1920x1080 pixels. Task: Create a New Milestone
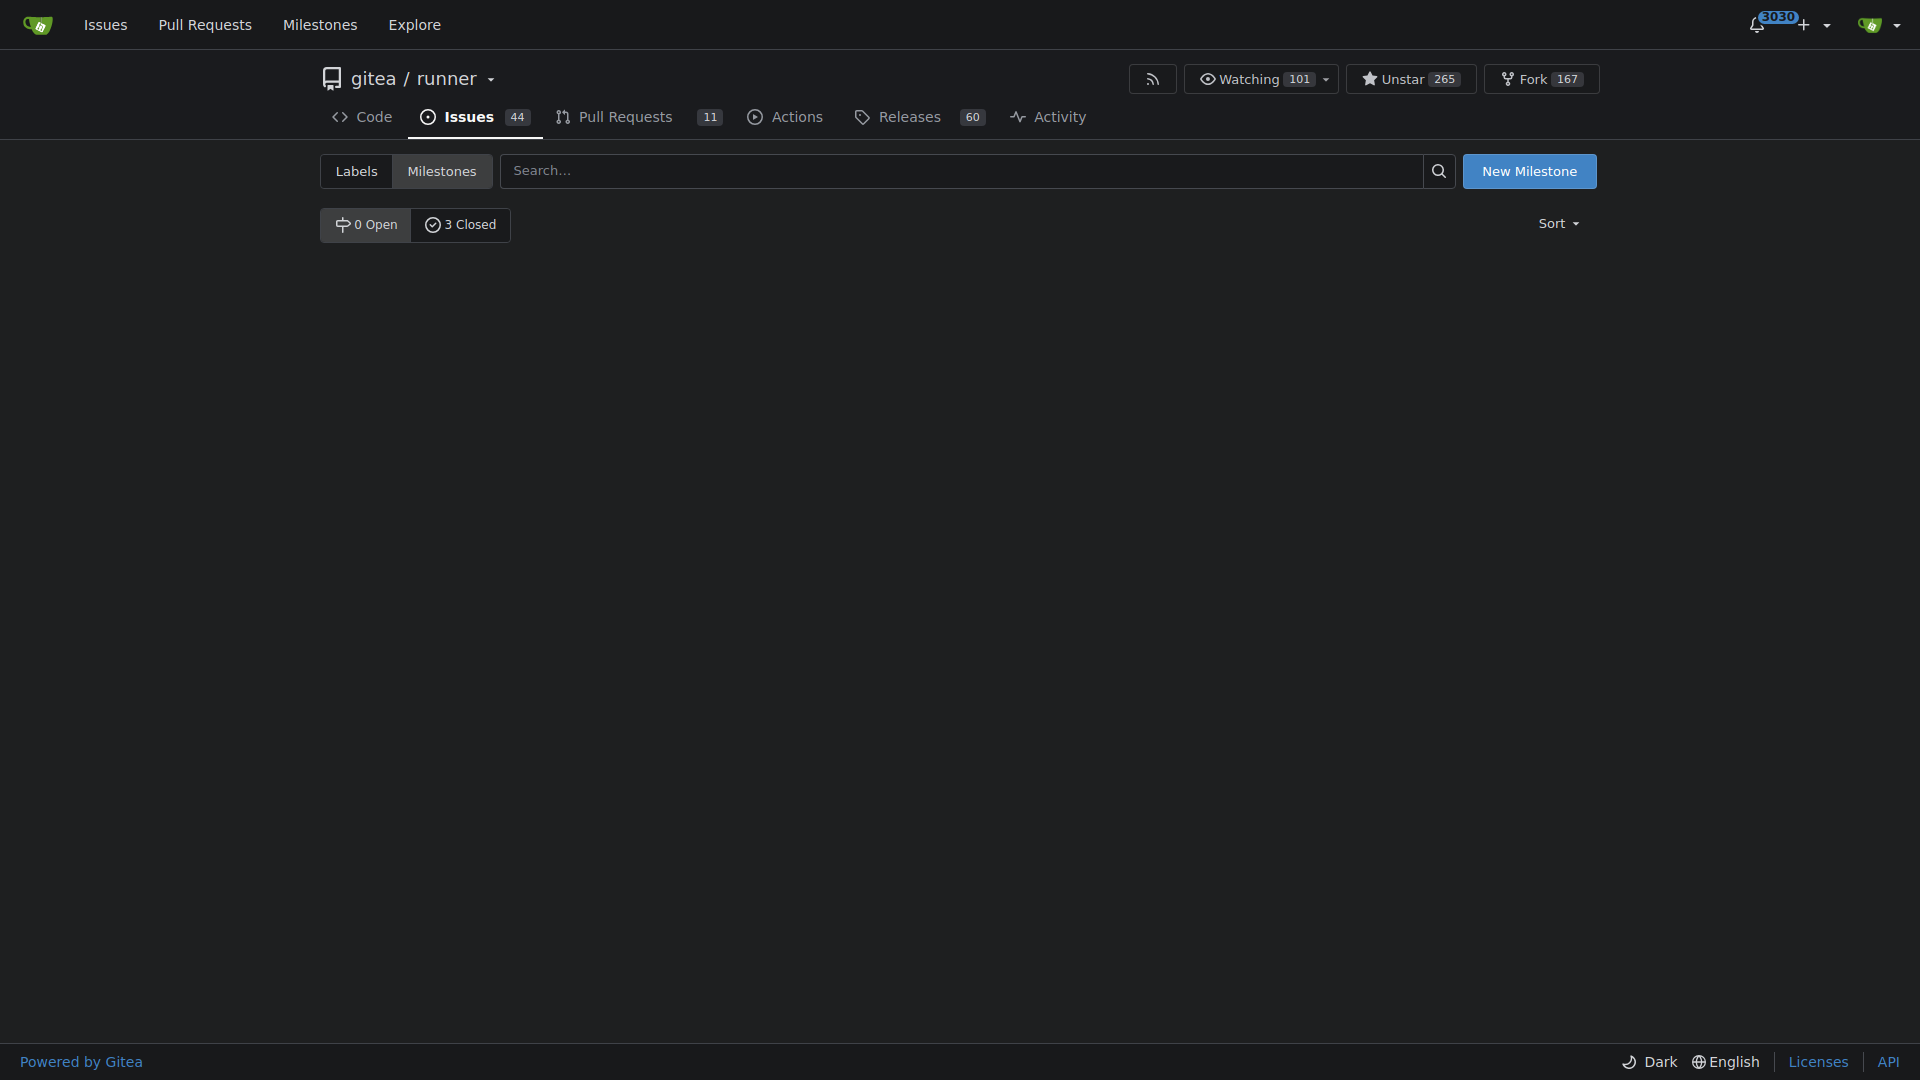(x=1529, y=171)
